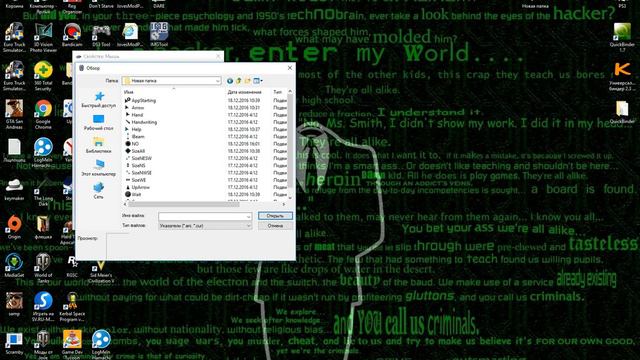Select the NO cursor file
640x360 pixels.
[132, 144]
